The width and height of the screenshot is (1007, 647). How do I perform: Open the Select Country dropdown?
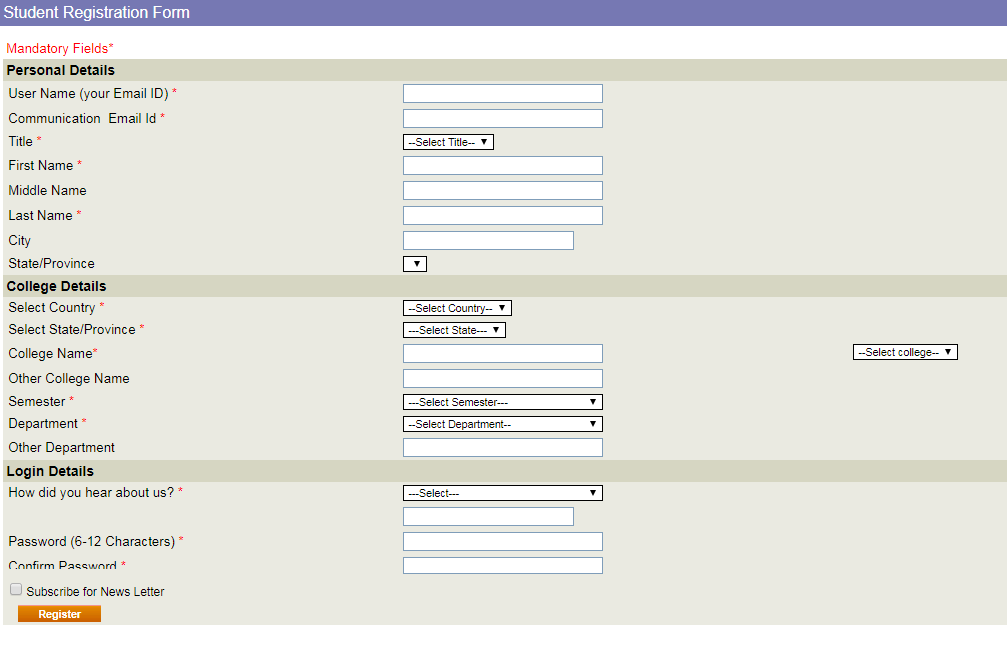tap(457, 308)
